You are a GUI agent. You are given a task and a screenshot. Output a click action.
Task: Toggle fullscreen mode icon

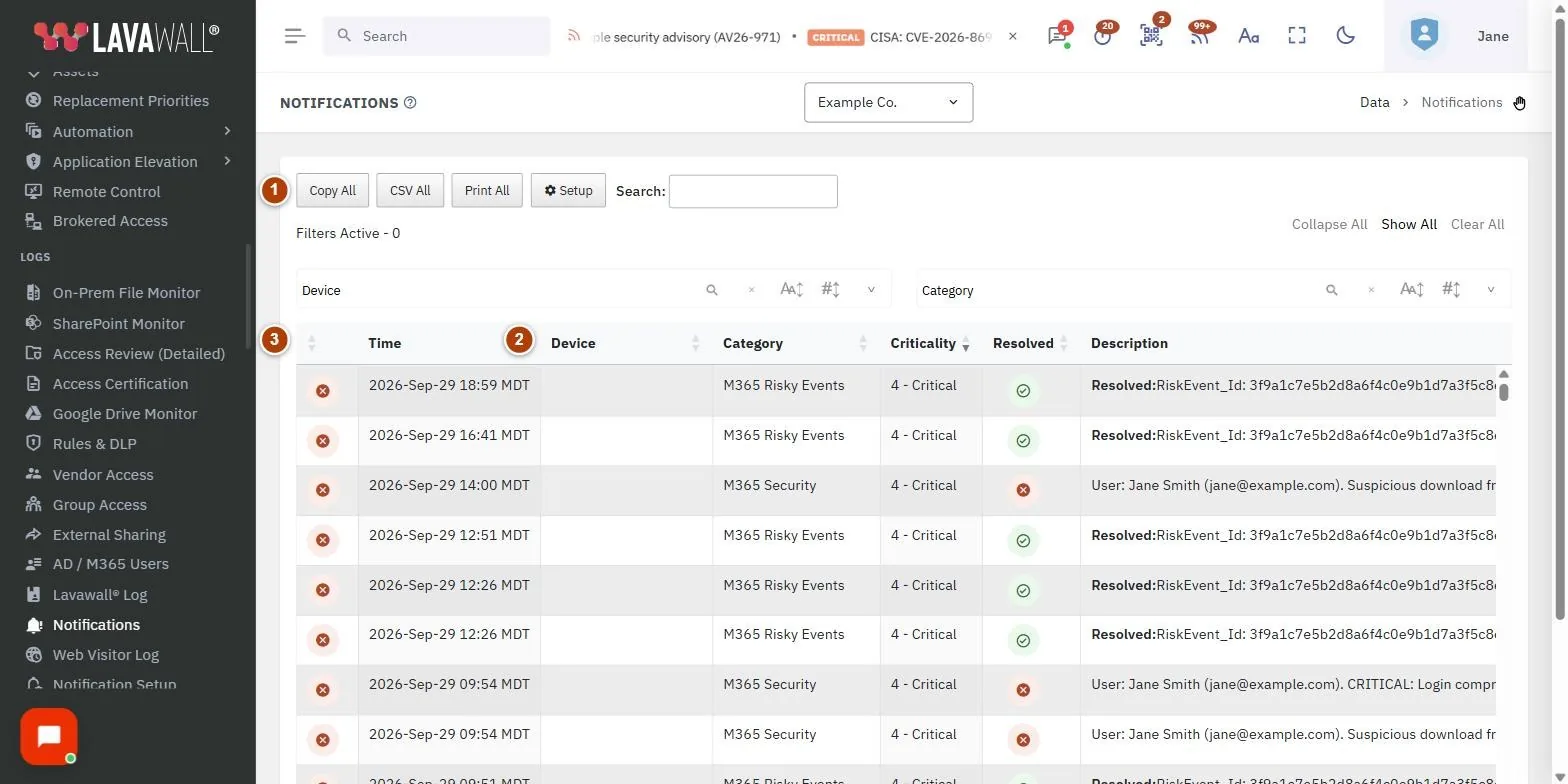point(1297,36)
